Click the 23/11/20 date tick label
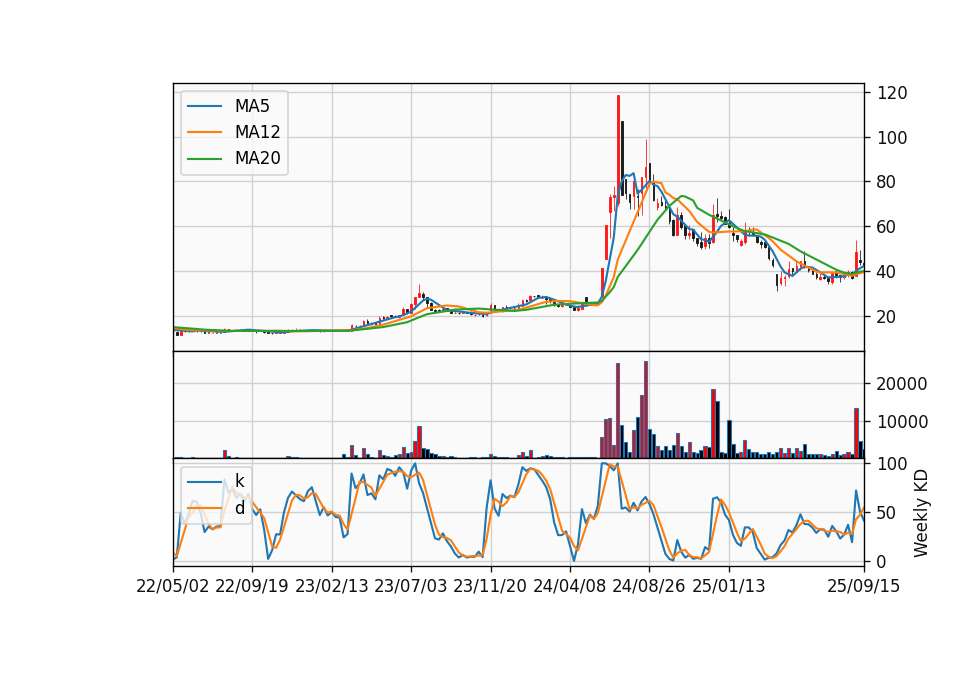The width and height of the screenshot is (960, 690). (490, 586)
